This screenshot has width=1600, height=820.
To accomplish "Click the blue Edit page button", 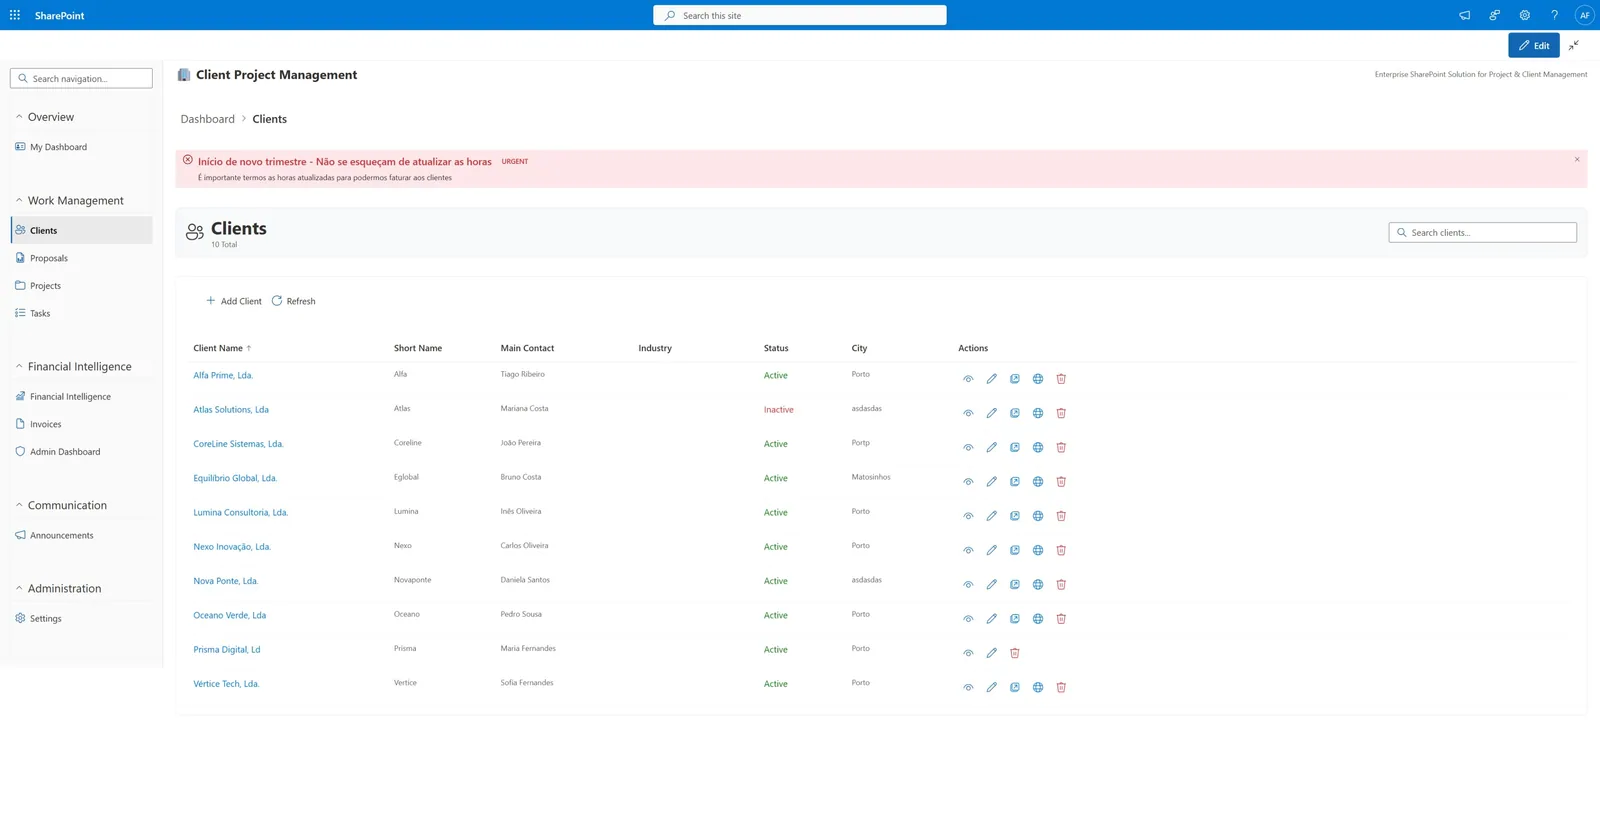I will coord(1534,45).
